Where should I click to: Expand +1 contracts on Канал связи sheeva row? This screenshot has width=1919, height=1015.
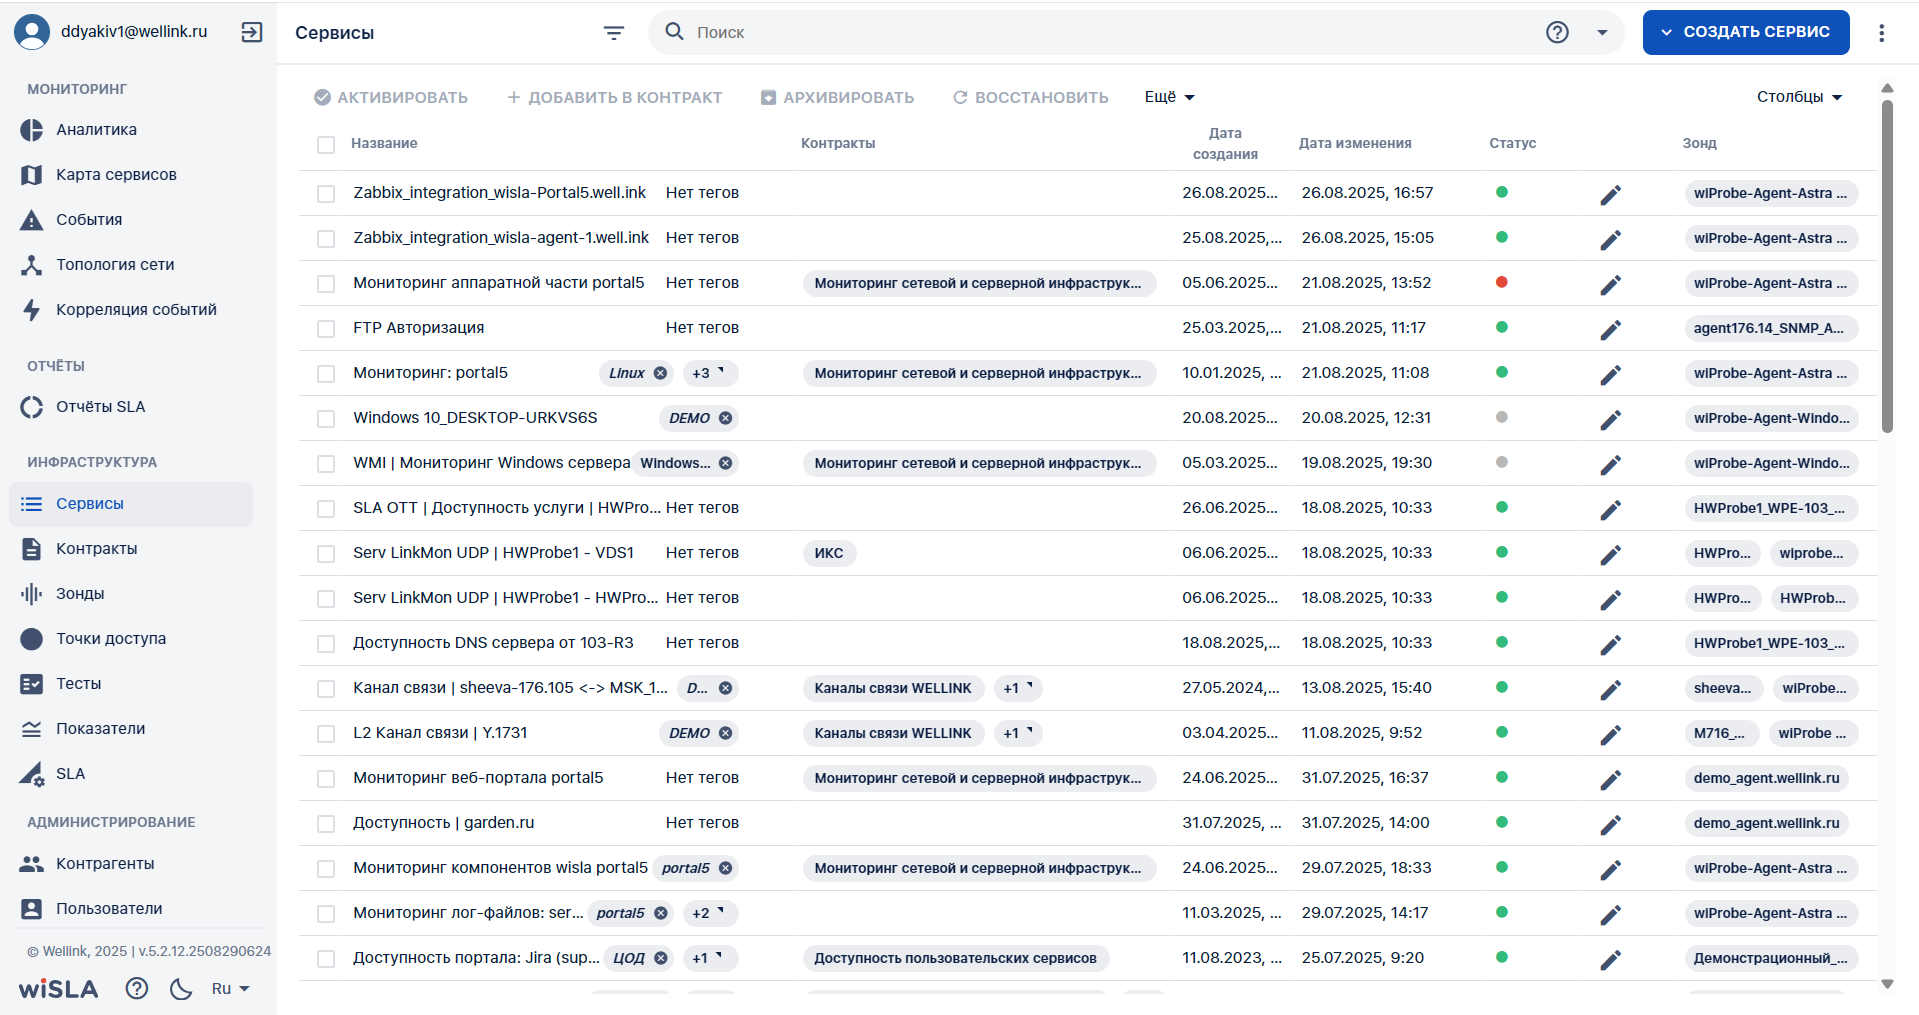(x=1018, y=688)
